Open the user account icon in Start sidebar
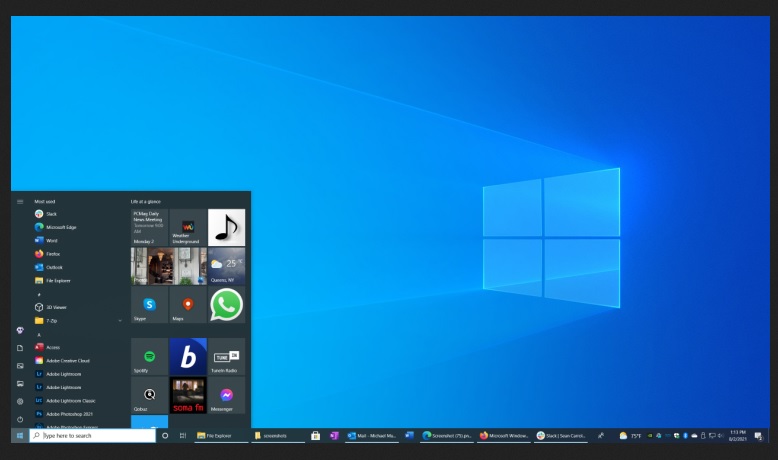Viewport: 778px width, 460px height. point(20,330)
